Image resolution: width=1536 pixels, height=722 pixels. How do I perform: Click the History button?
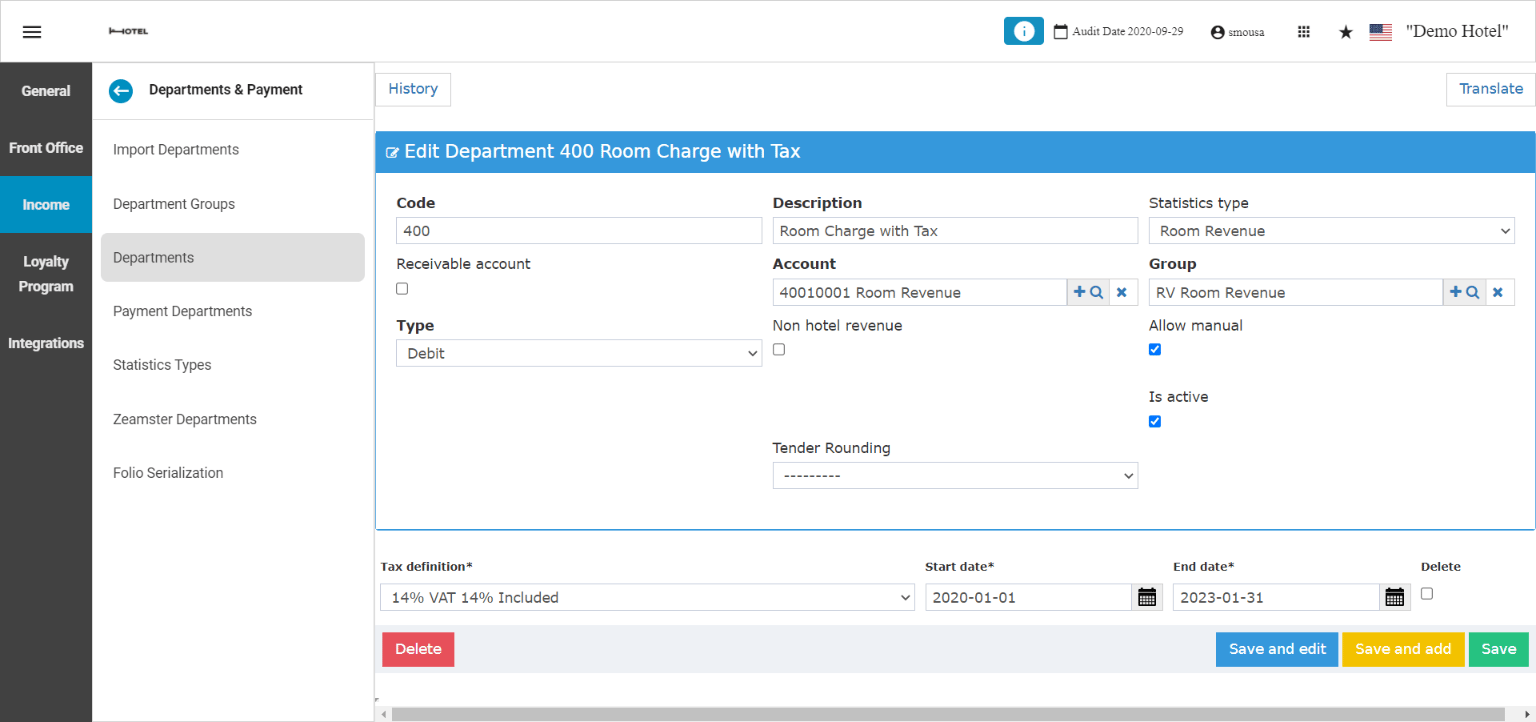pyautogui.click(x=413, y=89)
